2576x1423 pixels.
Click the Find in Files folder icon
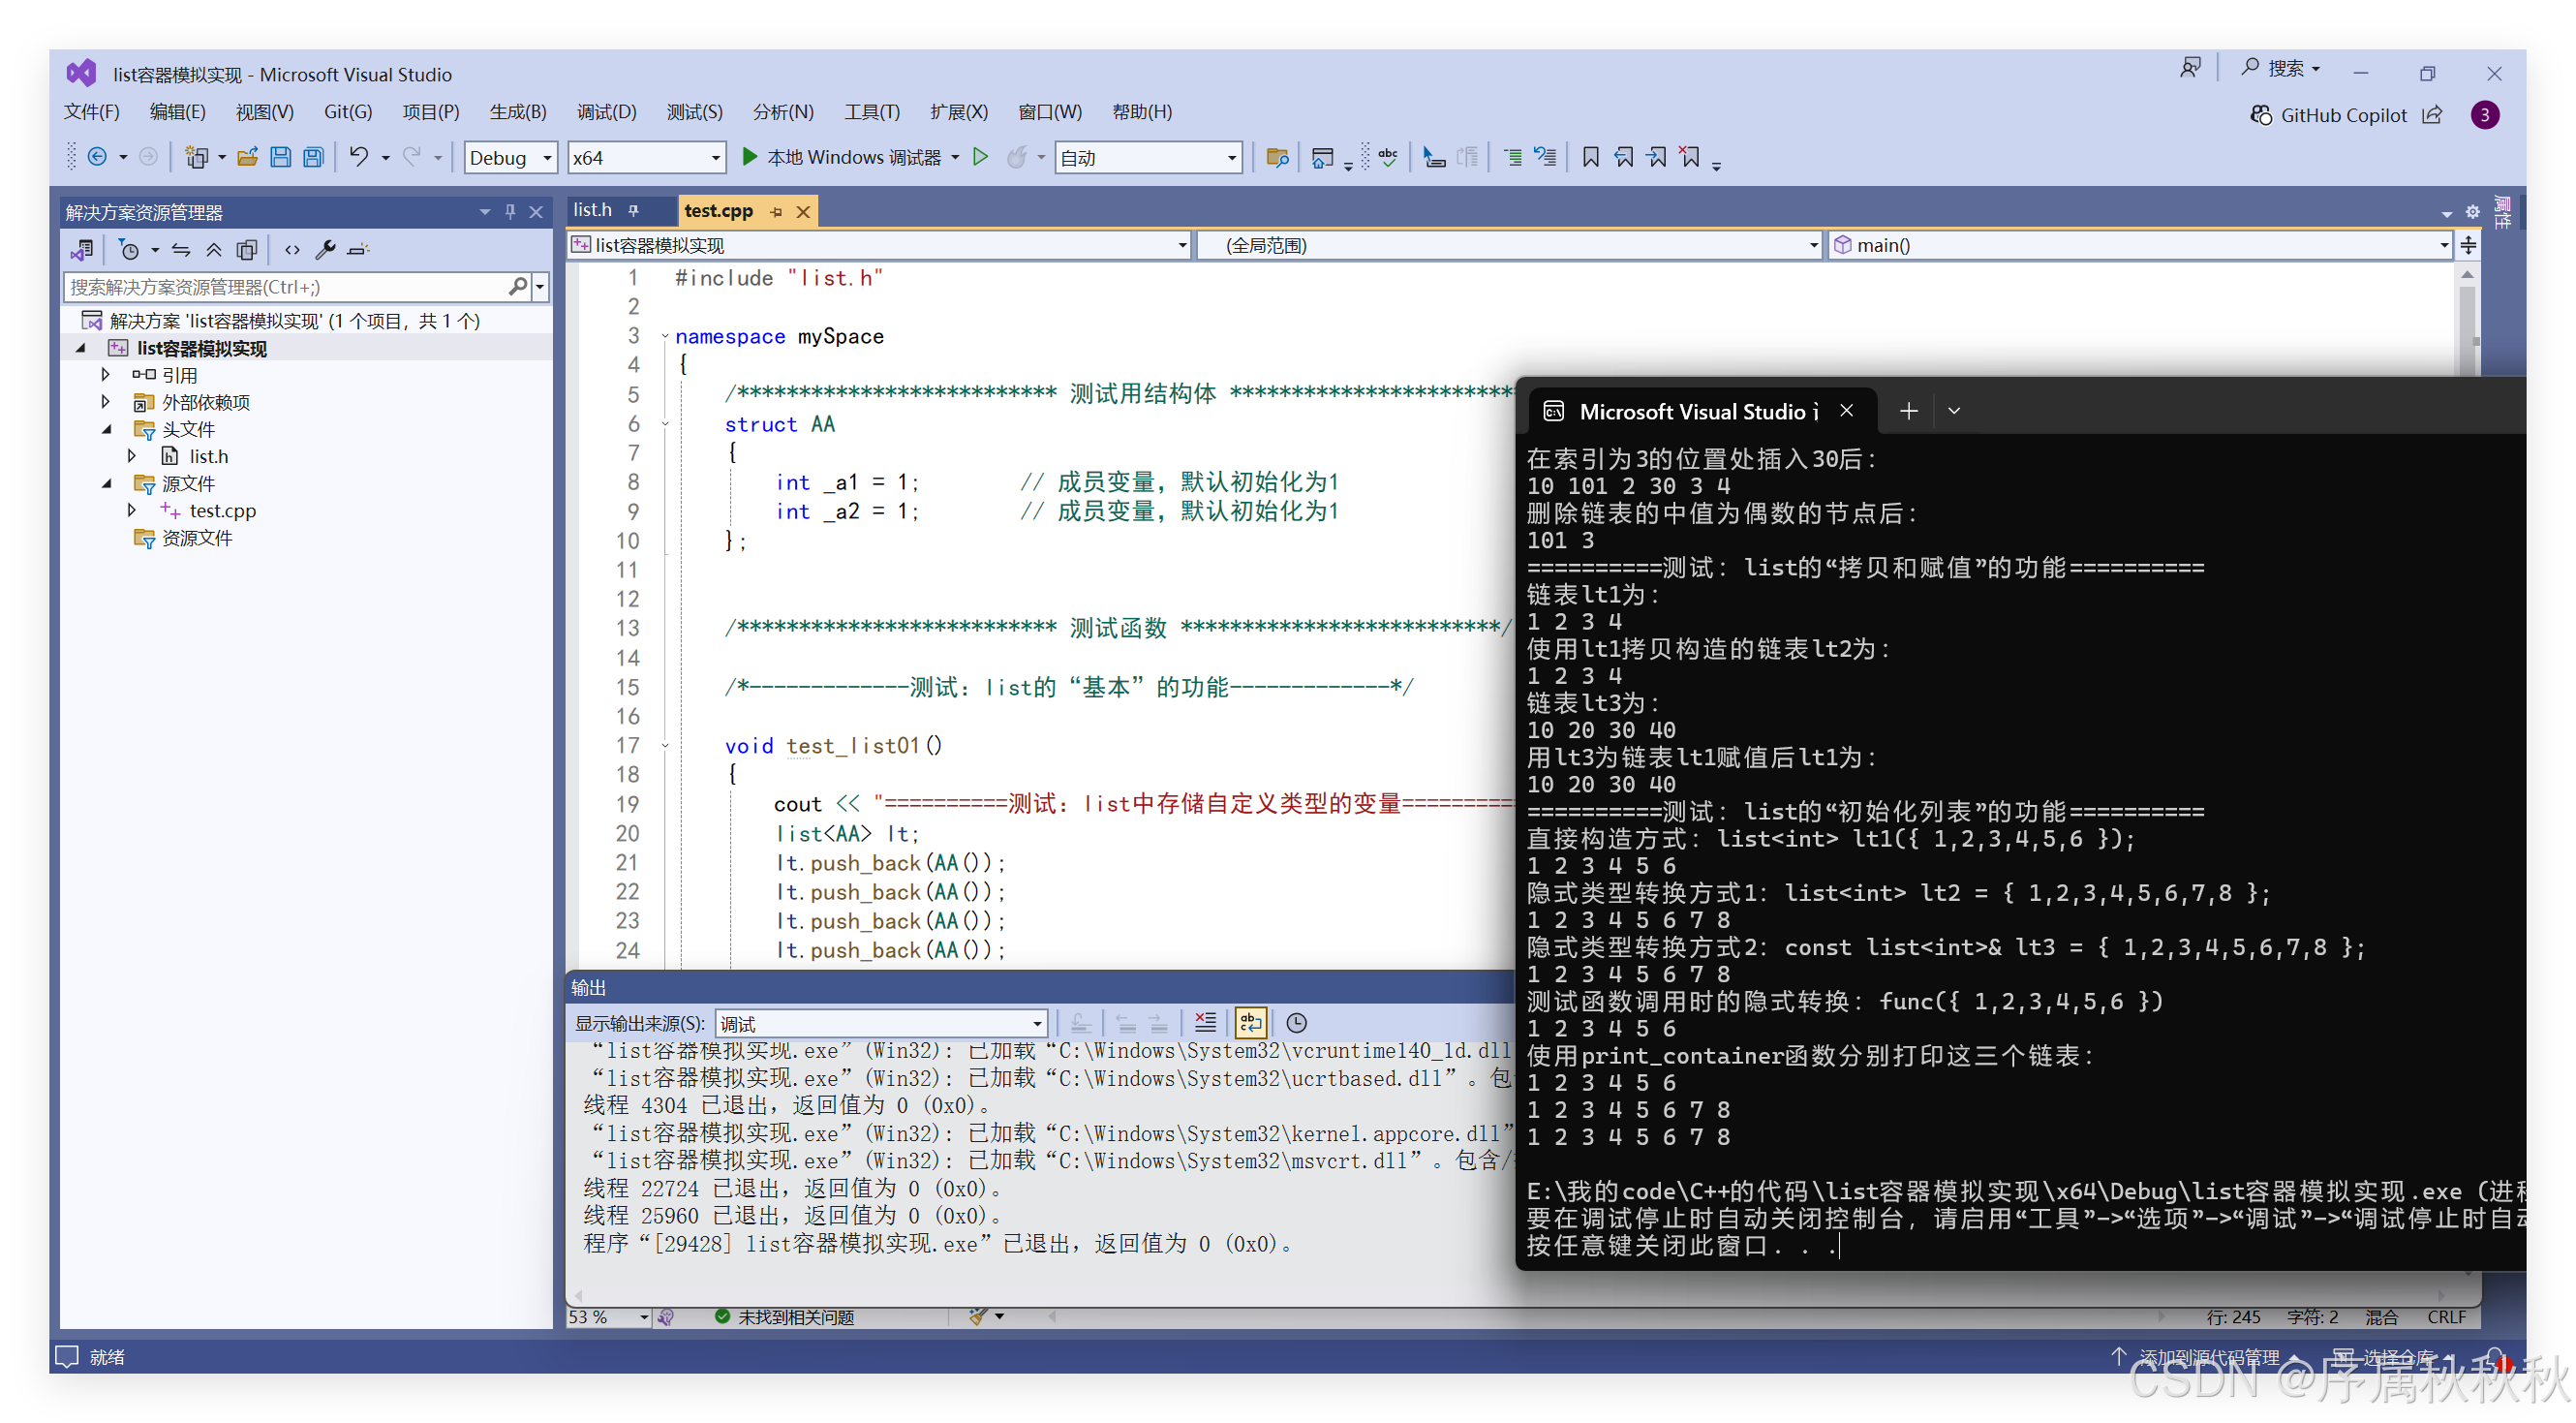click(1277, 157)
